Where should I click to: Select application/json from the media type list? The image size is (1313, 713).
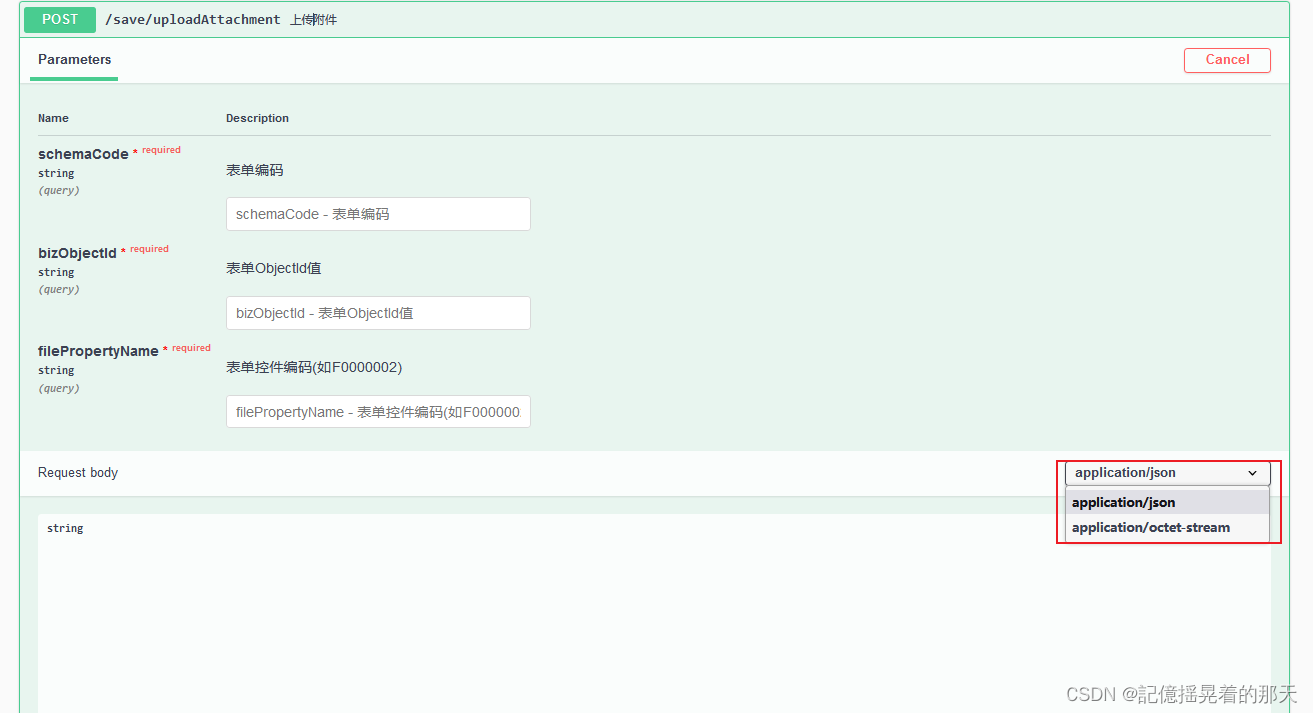(x=1124, y=502)
